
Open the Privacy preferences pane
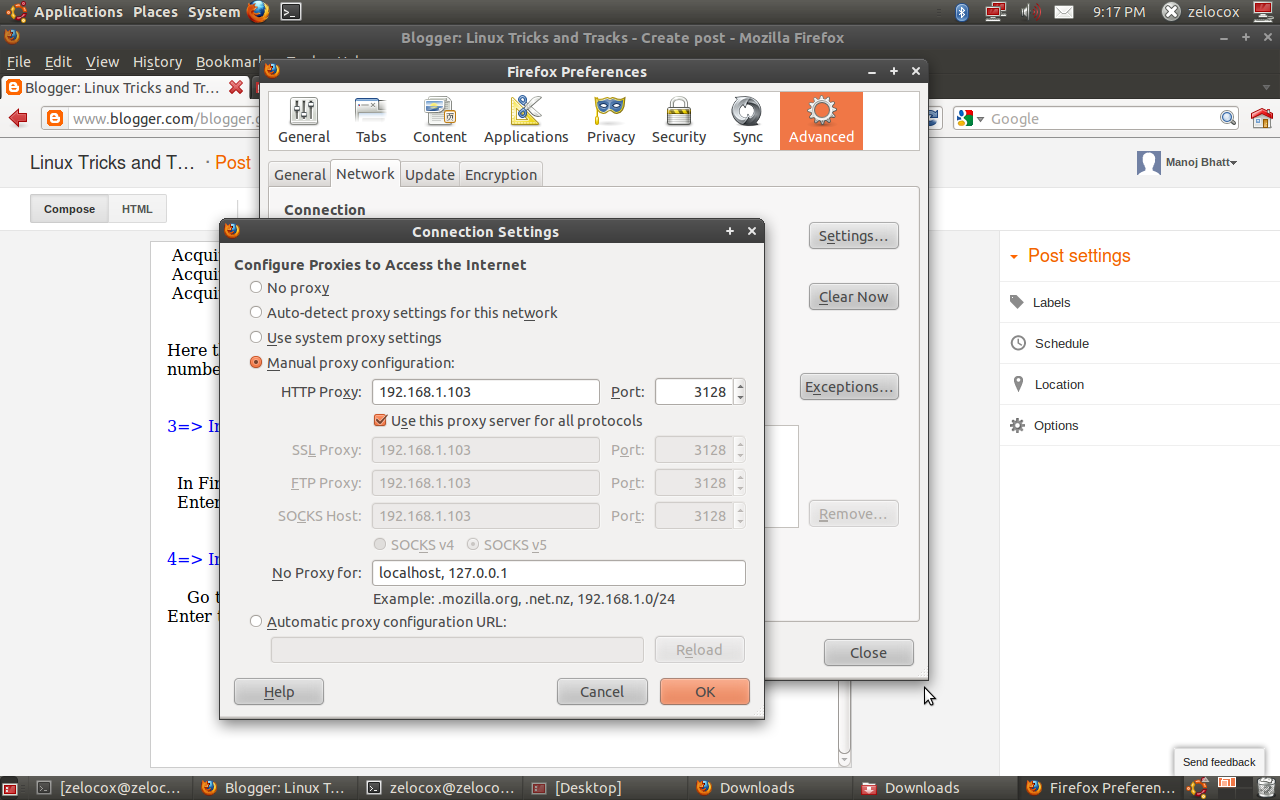611,121
